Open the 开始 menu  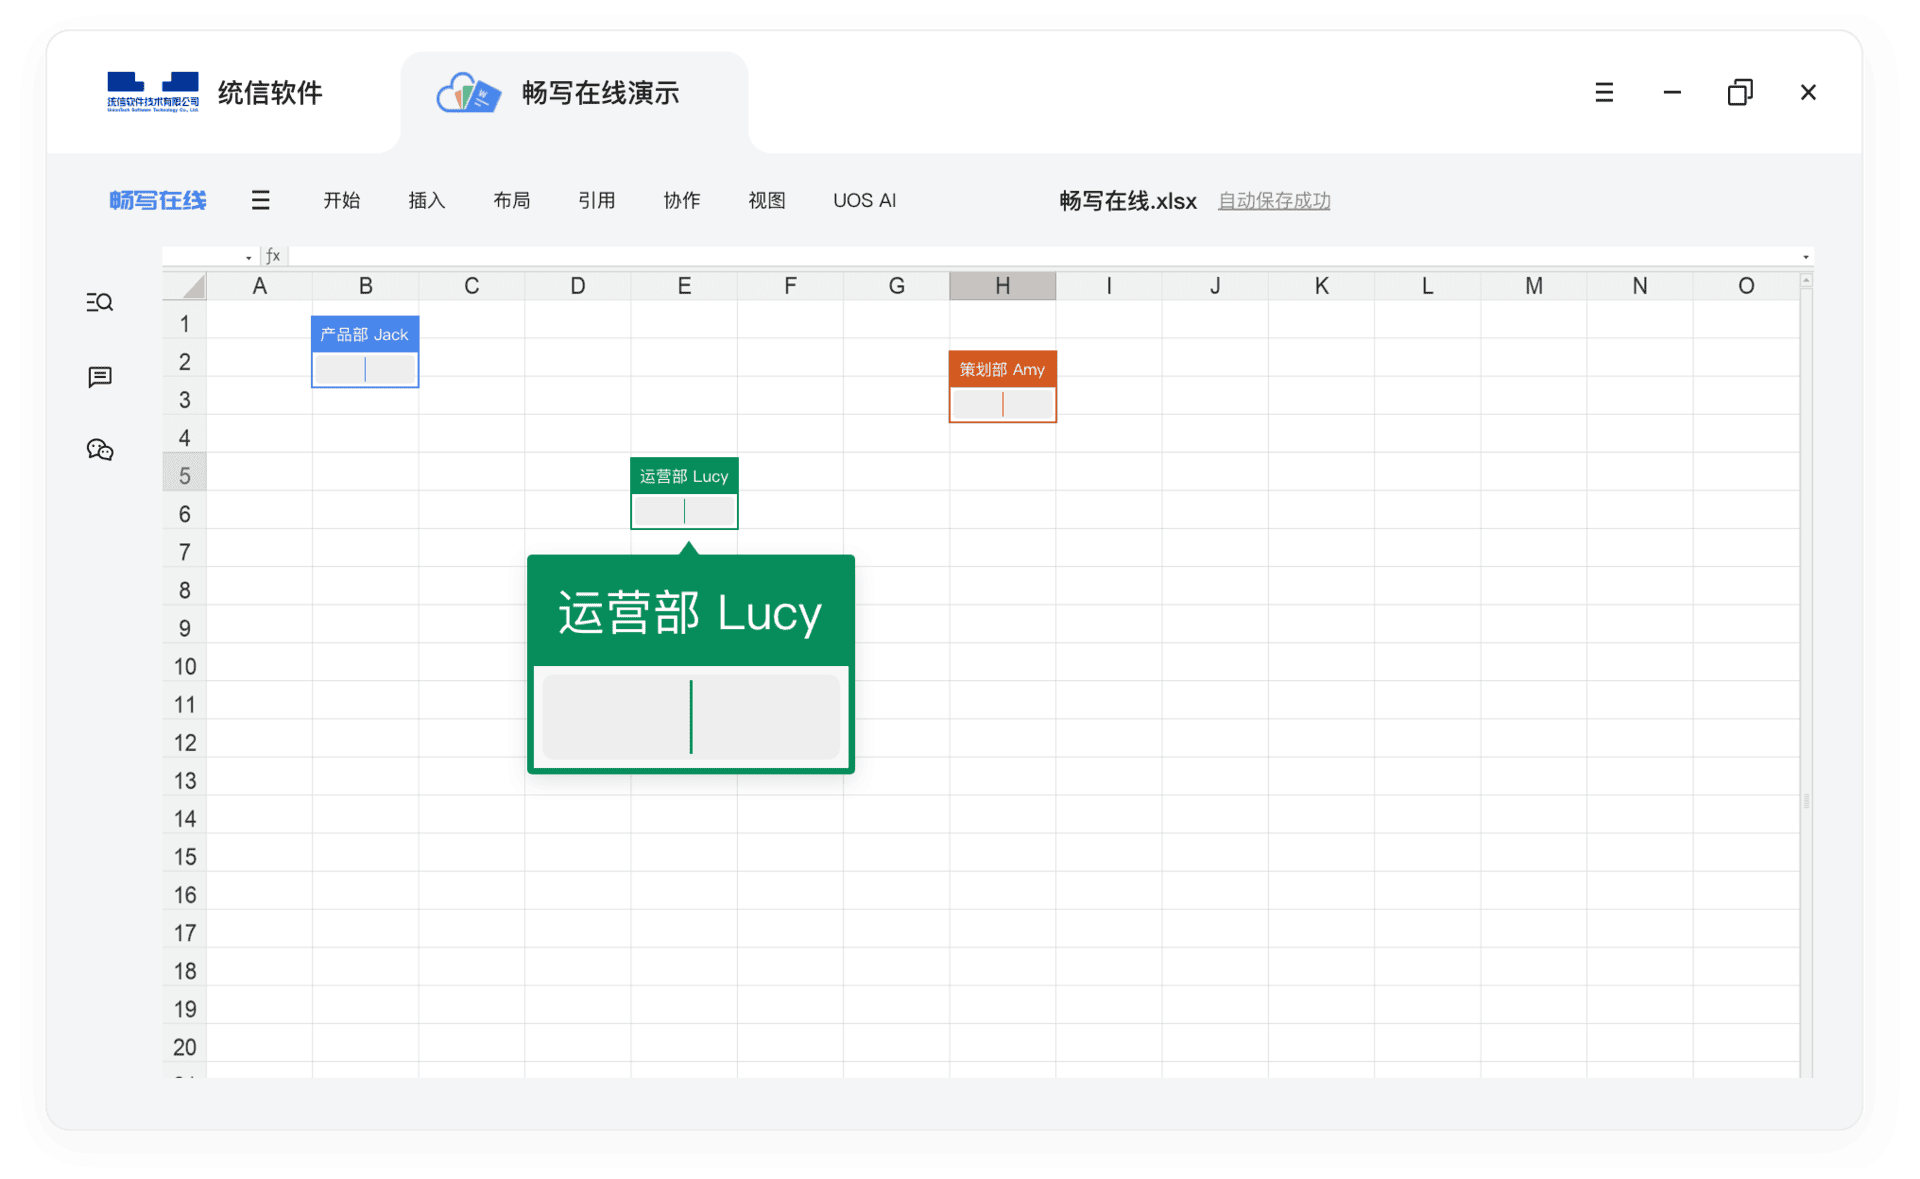tap(341, 200)
